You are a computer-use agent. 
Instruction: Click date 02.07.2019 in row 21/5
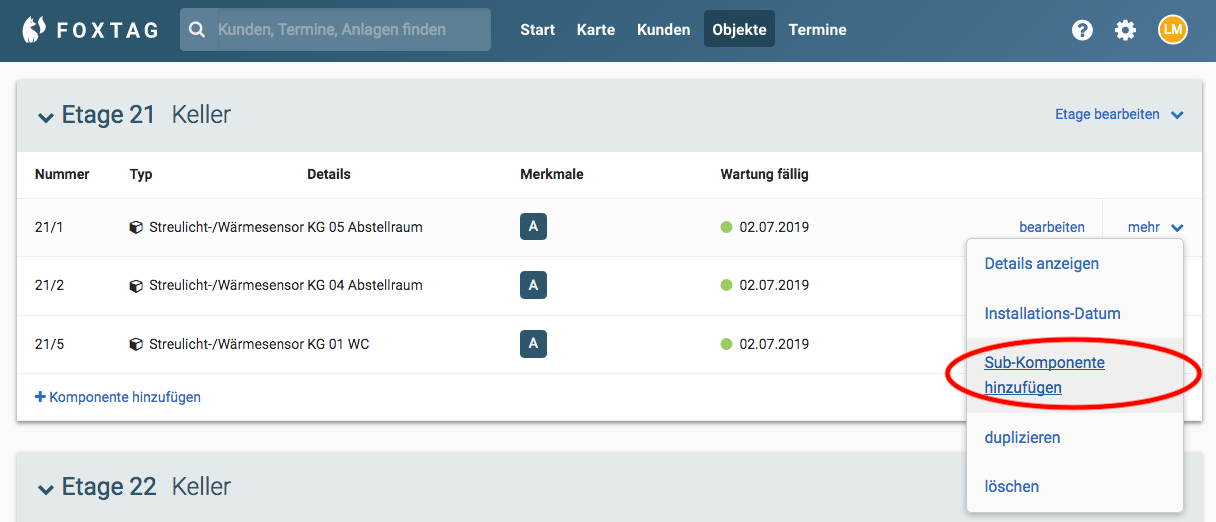(x=774, y=344)
